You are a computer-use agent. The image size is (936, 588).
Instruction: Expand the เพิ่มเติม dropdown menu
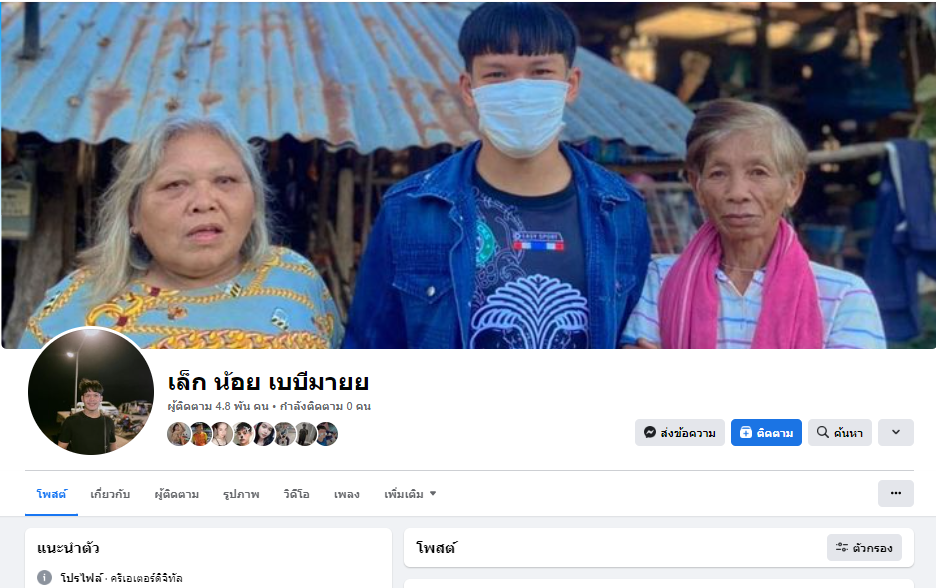[x=410, y=494]
